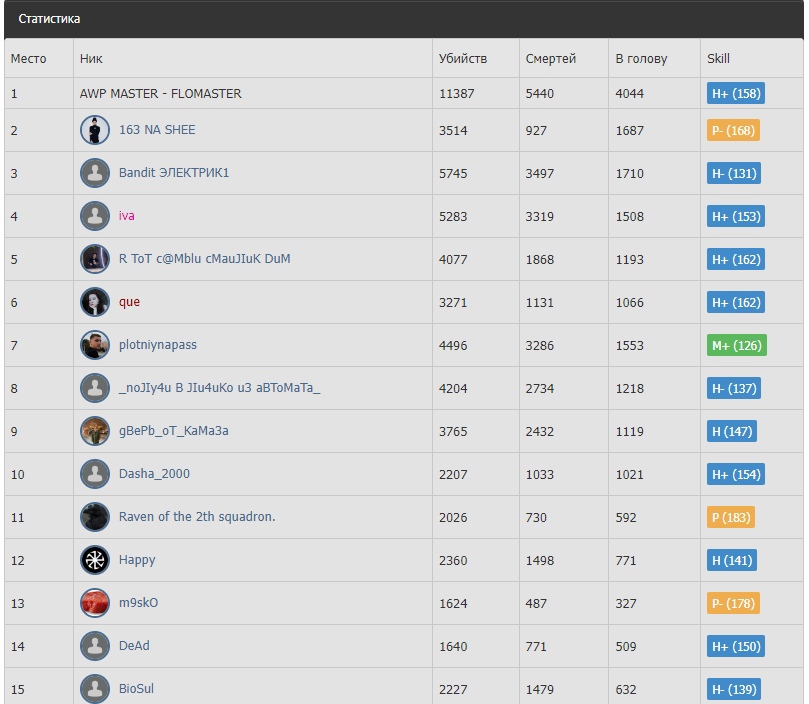Click the green M+ (126) skill badge
The image size is (809, 704).
737,345
